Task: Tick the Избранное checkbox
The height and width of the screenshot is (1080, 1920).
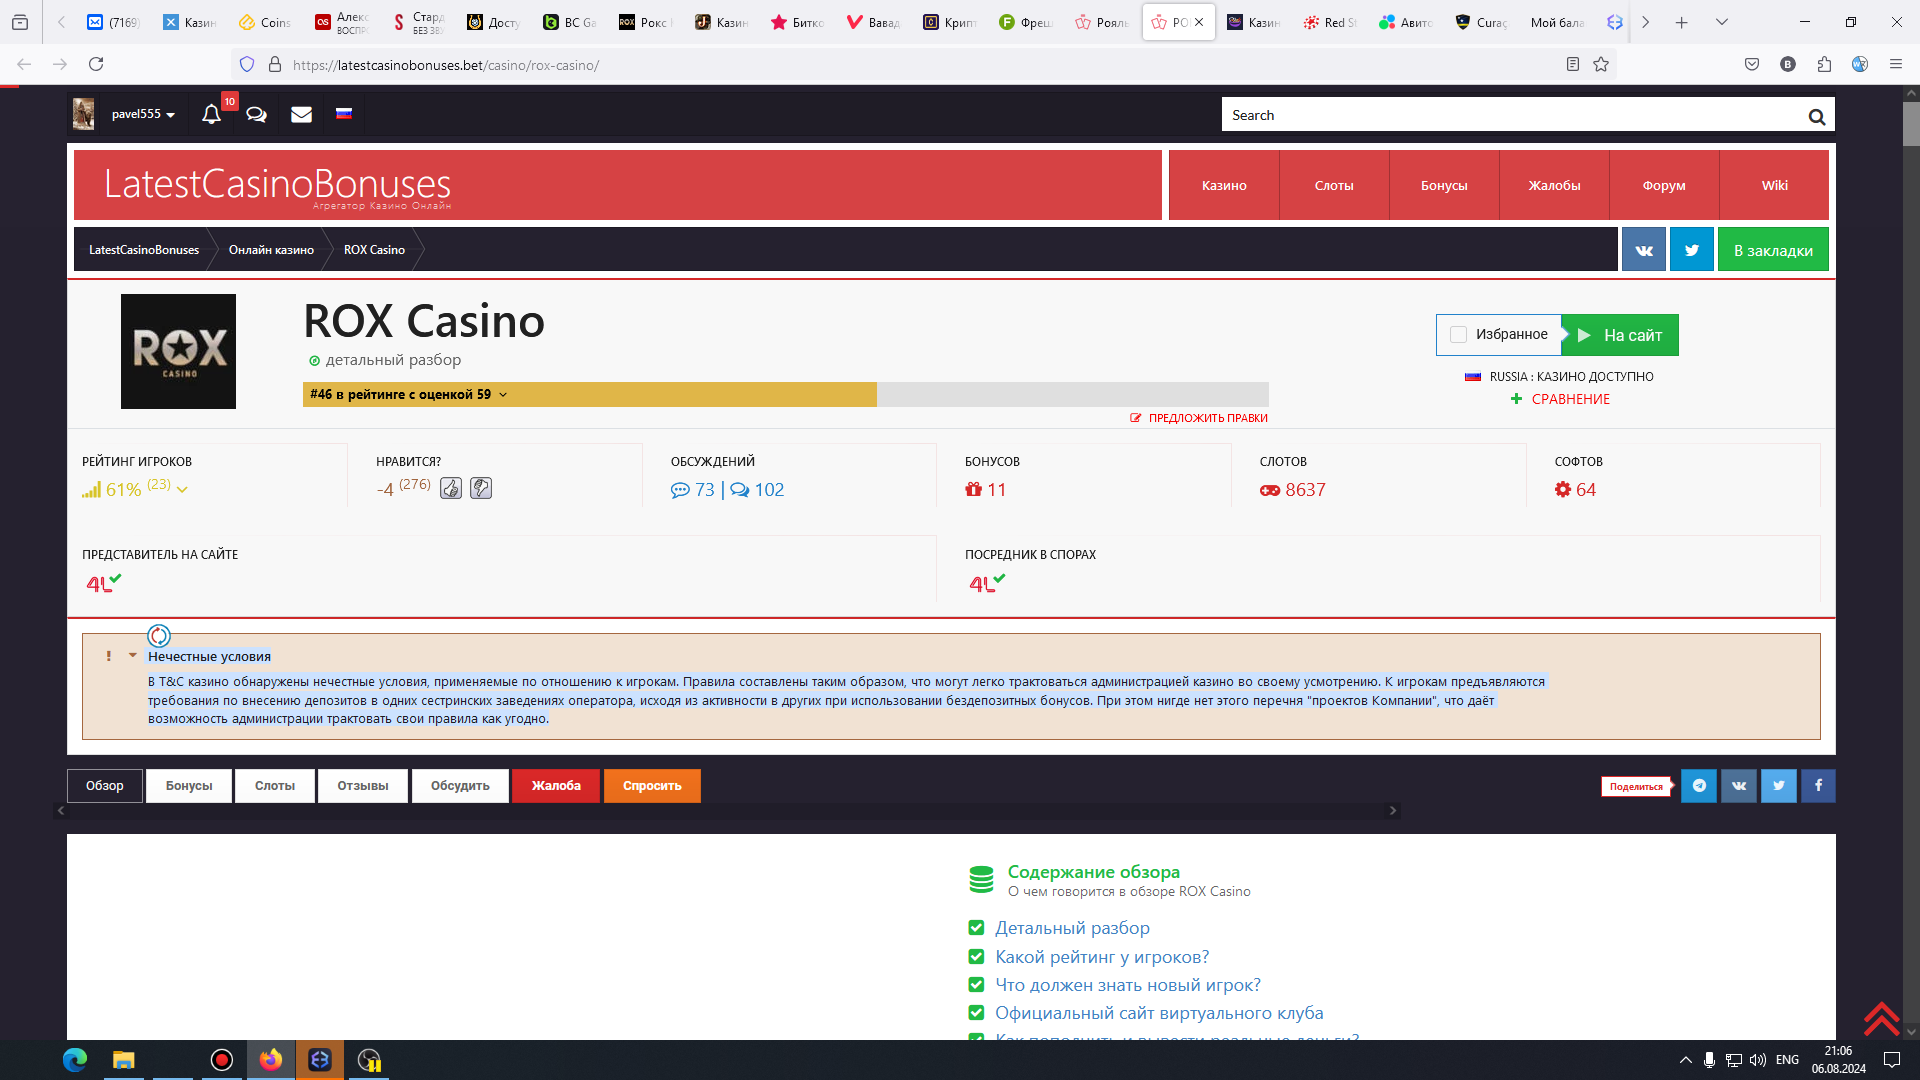Action: pos(1458,335)
